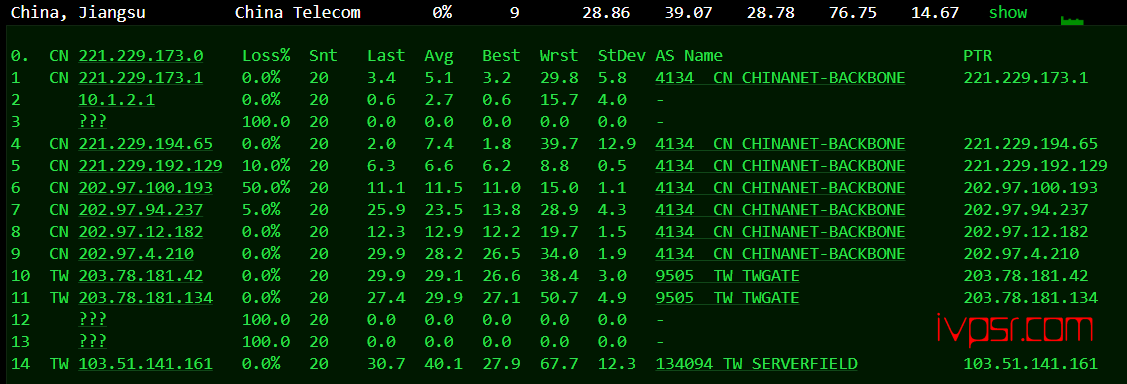Open the hop 4 CHINANET-BACKBONE AS link
Screen dimensions: 1127x384
[780, 144]
